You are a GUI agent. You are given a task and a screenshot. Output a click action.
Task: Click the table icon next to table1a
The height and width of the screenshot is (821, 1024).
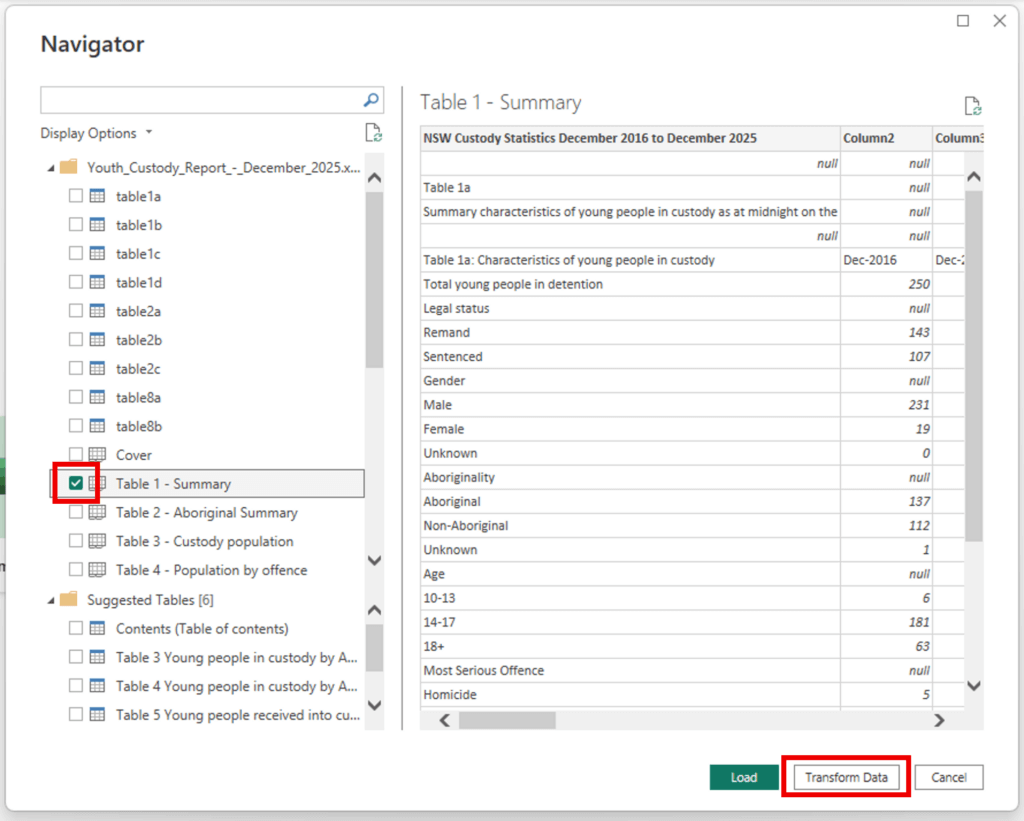(98, 197)
